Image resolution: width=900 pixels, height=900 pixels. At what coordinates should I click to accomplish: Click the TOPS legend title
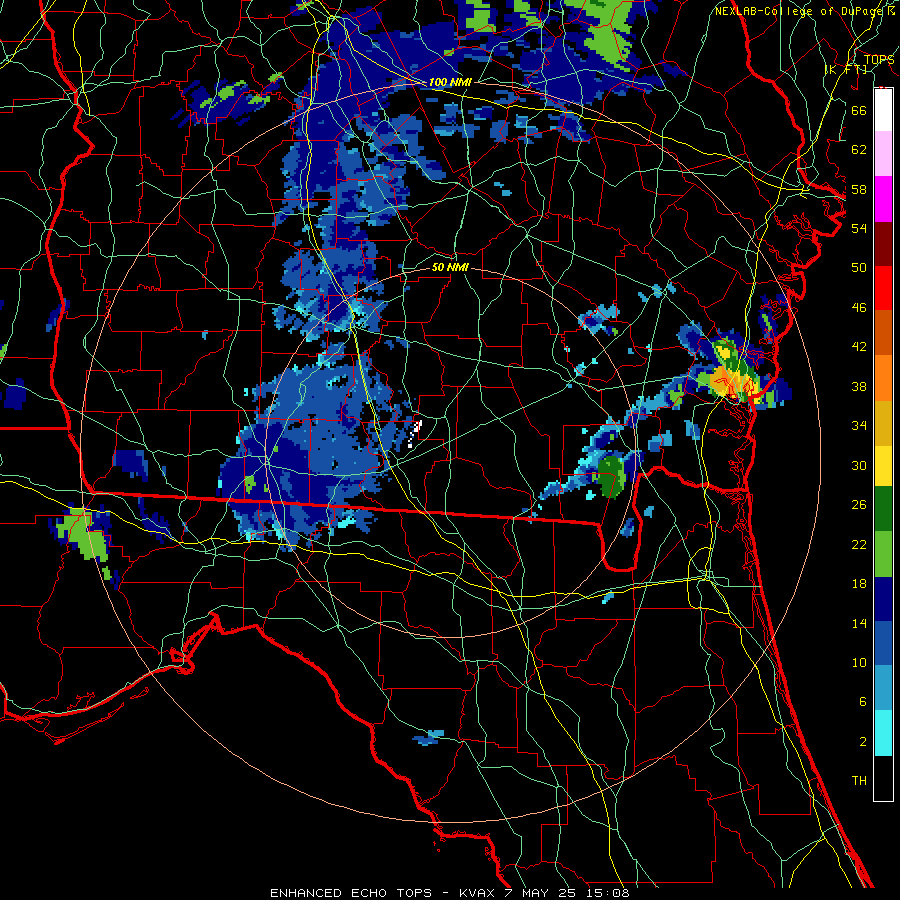coord(879,59)
